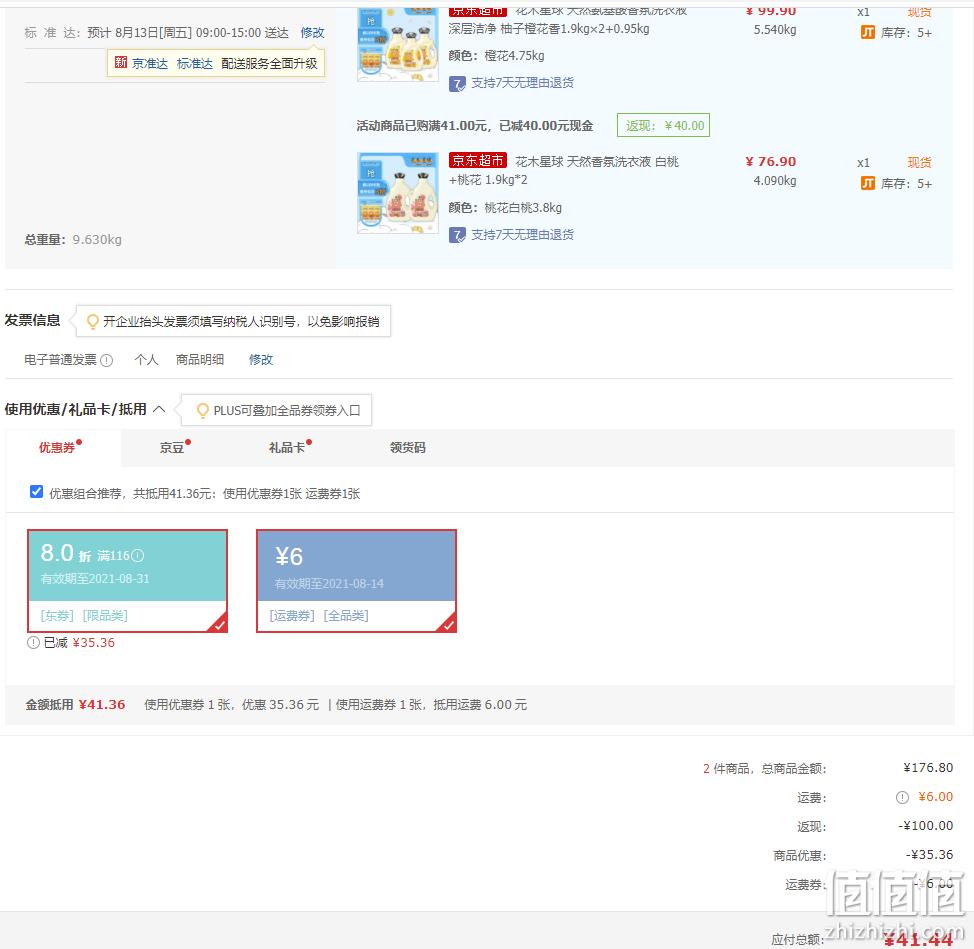Screen dimensions: 974x949
Task: Click the 返现: ¥40.00 badge
Action: [663, 125]
